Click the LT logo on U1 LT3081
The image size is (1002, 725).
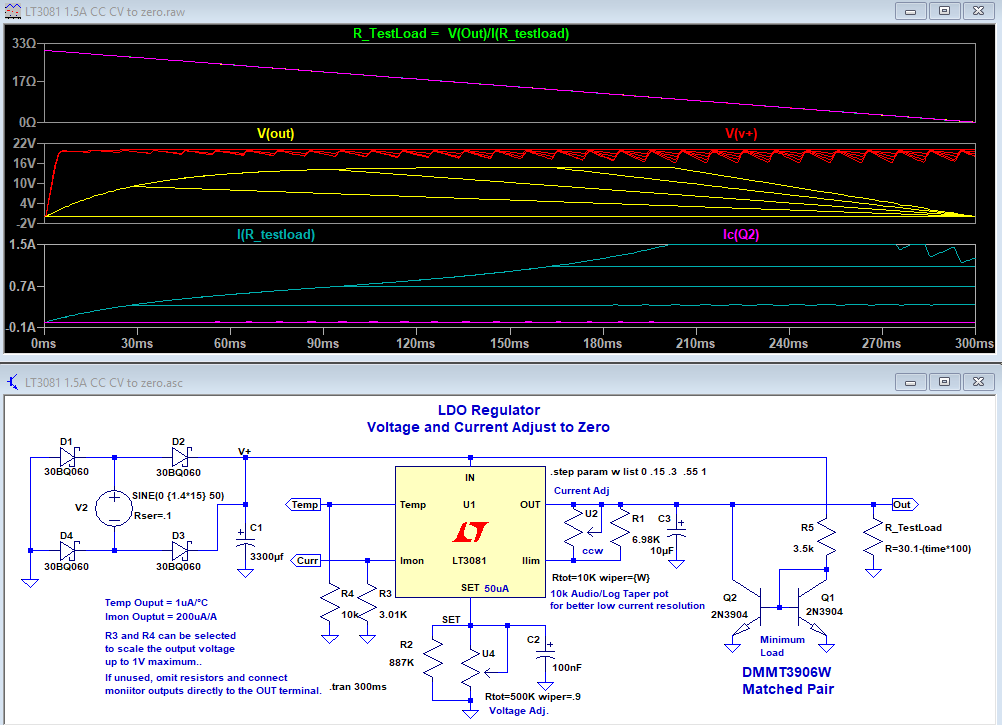(470, 531)
